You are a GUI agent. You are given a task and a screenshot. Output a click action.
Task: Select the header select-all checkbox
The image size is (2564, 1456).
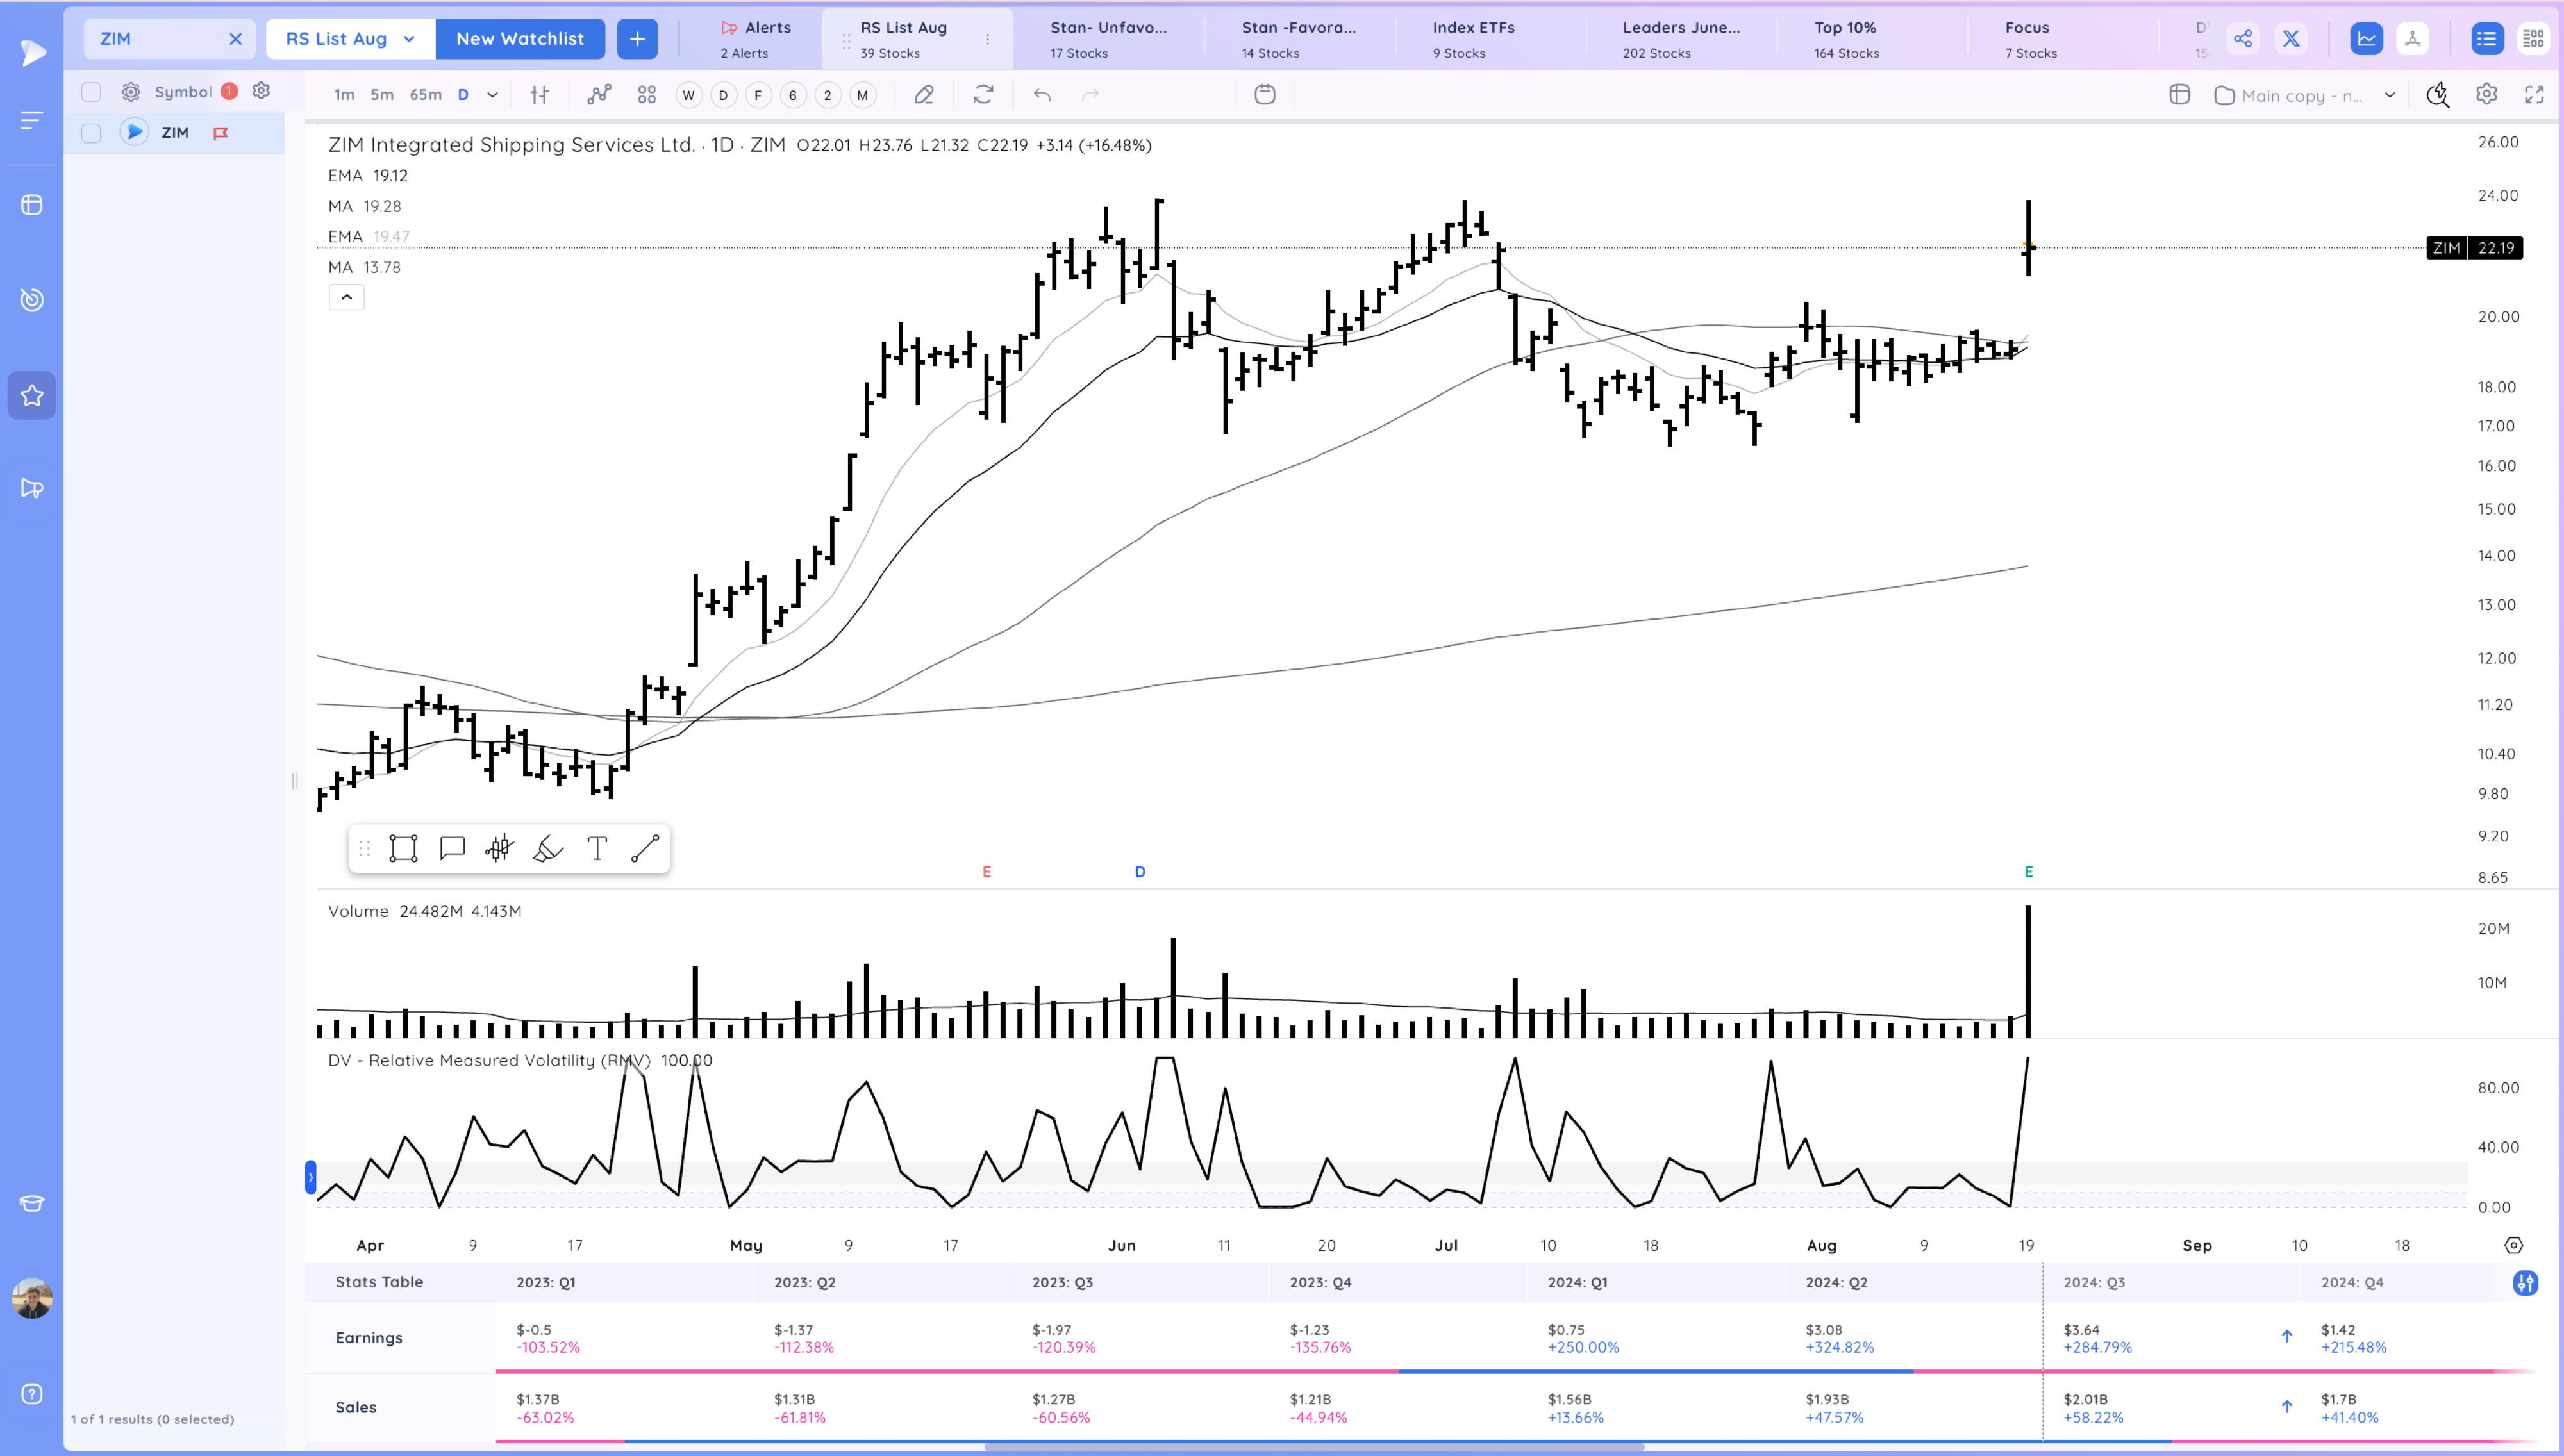pyautogui.click(x=91, y=91)
